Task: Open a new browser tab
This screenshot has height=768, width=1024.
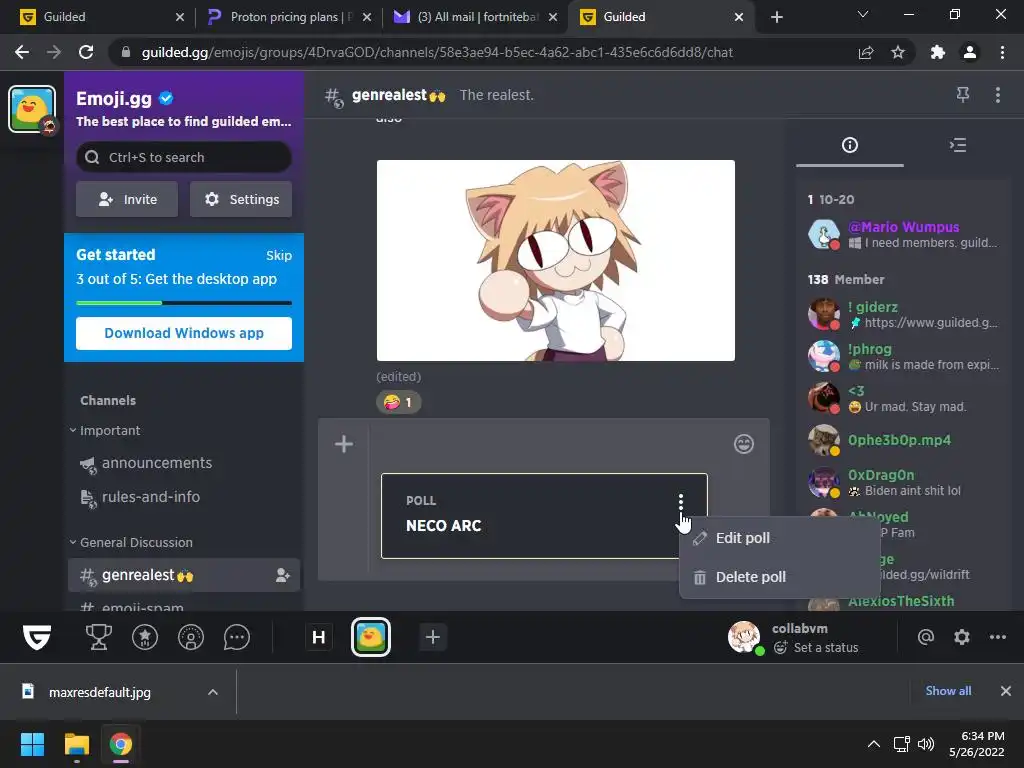Action: [x=776, y=17]
